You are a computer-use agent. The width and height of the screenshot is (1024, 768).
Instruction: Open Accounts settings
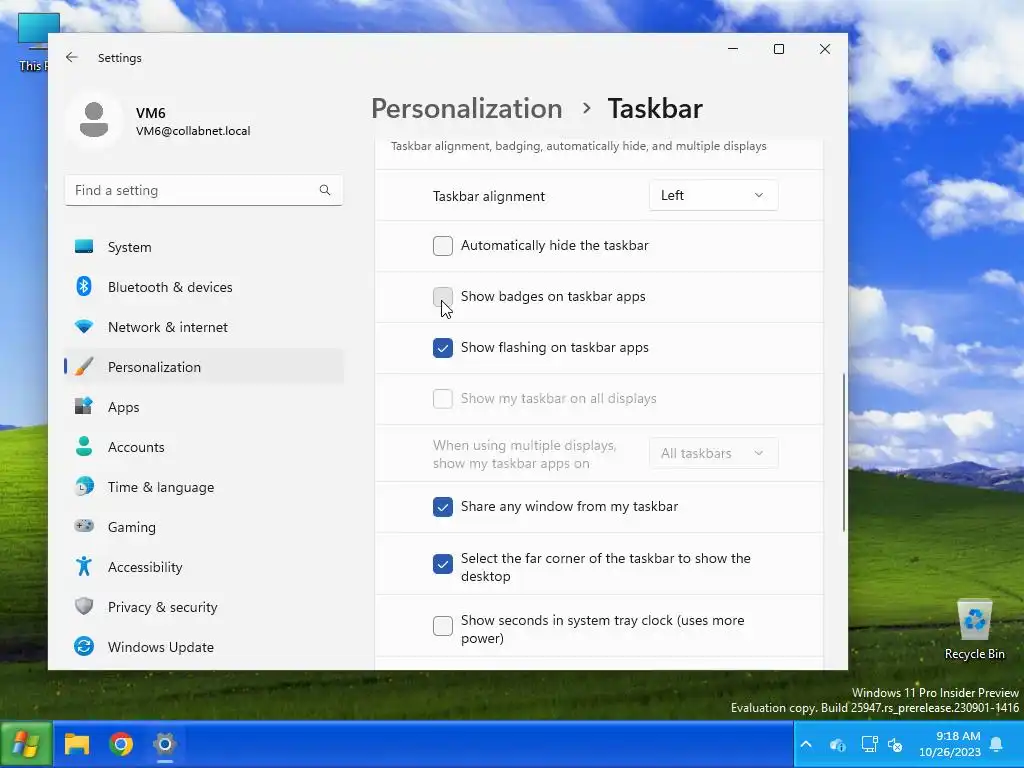pyautogui.click(x=204, y=447)
